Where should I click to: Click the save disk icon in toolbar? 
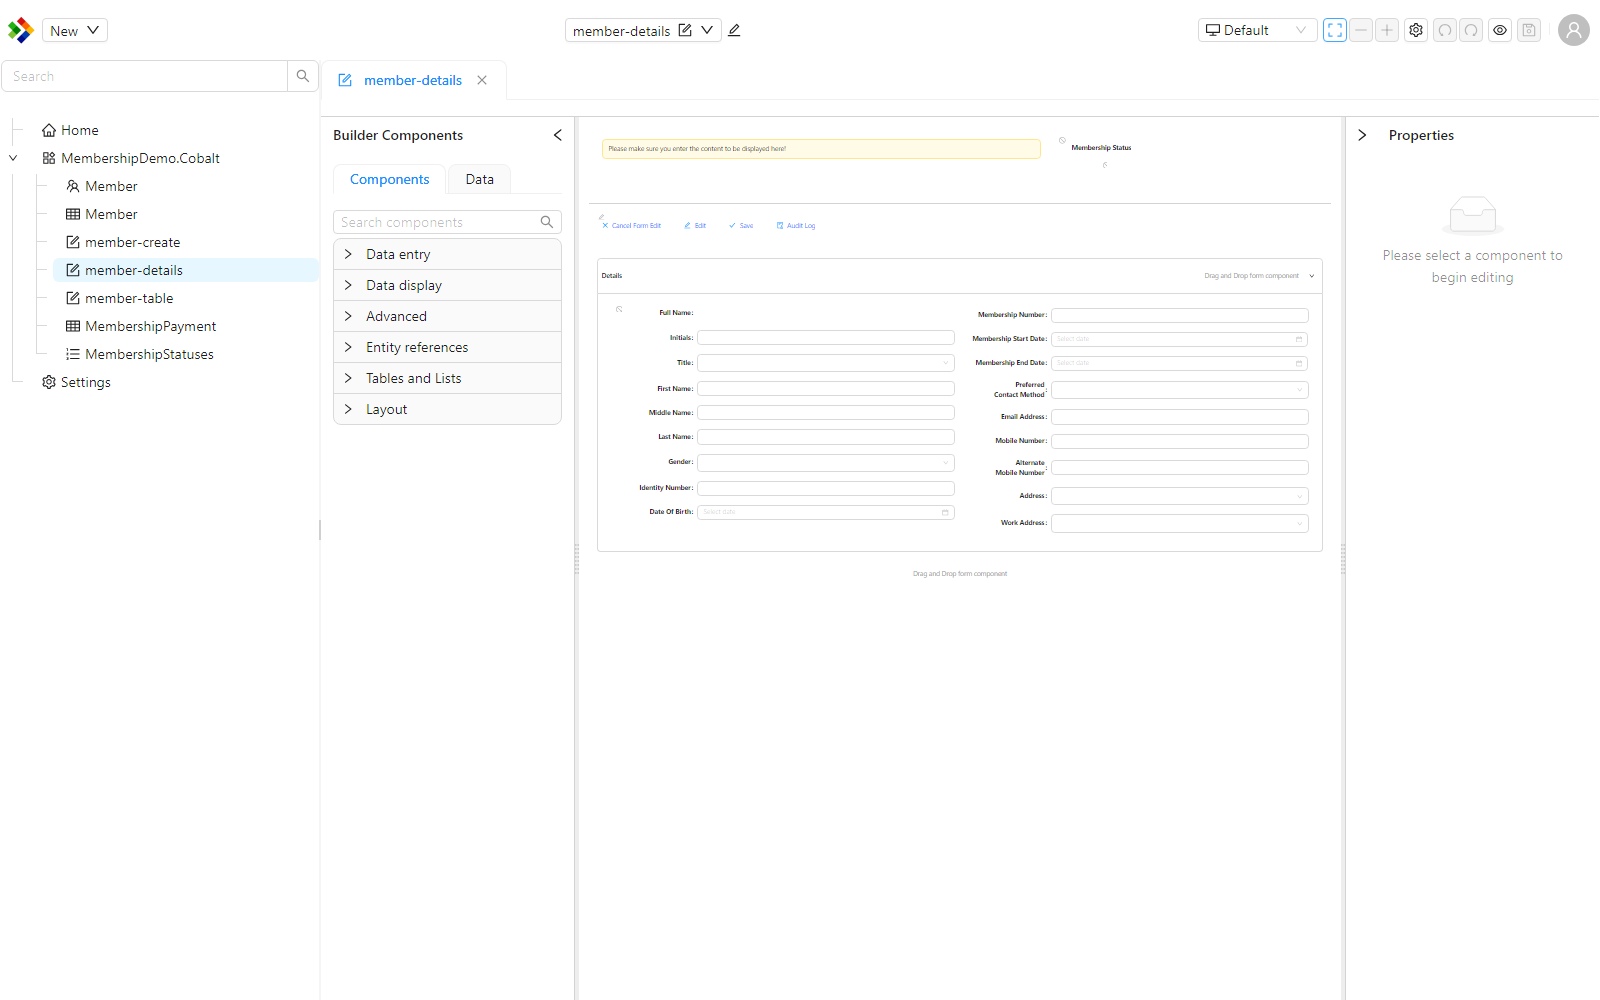pos(1529,30)
